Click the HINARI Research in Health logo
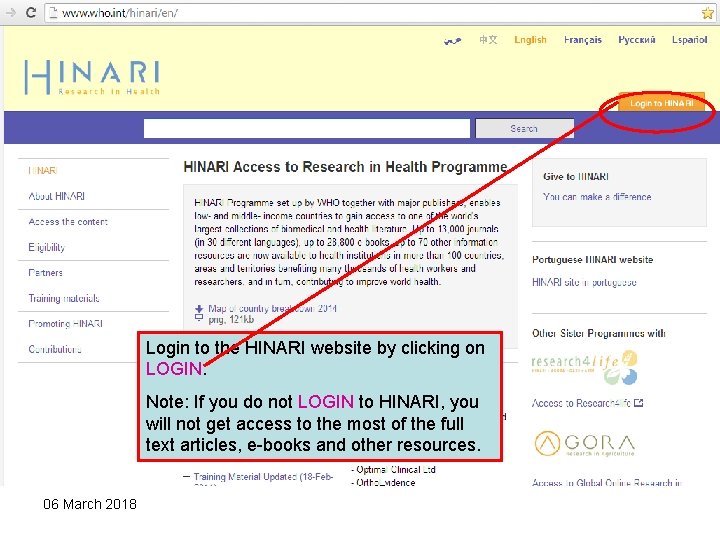 92,77
